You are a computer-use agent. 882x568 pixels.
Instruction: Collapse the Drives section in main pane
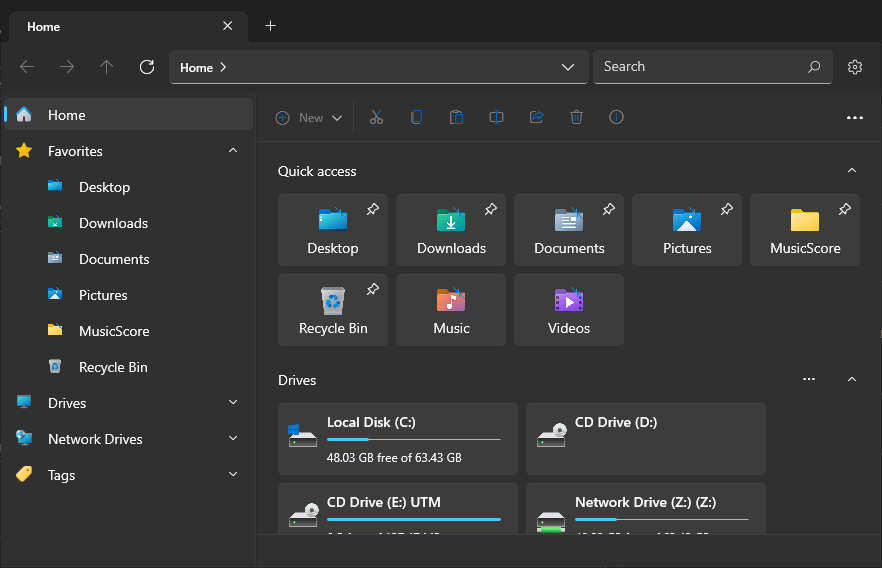pos(852,380)
